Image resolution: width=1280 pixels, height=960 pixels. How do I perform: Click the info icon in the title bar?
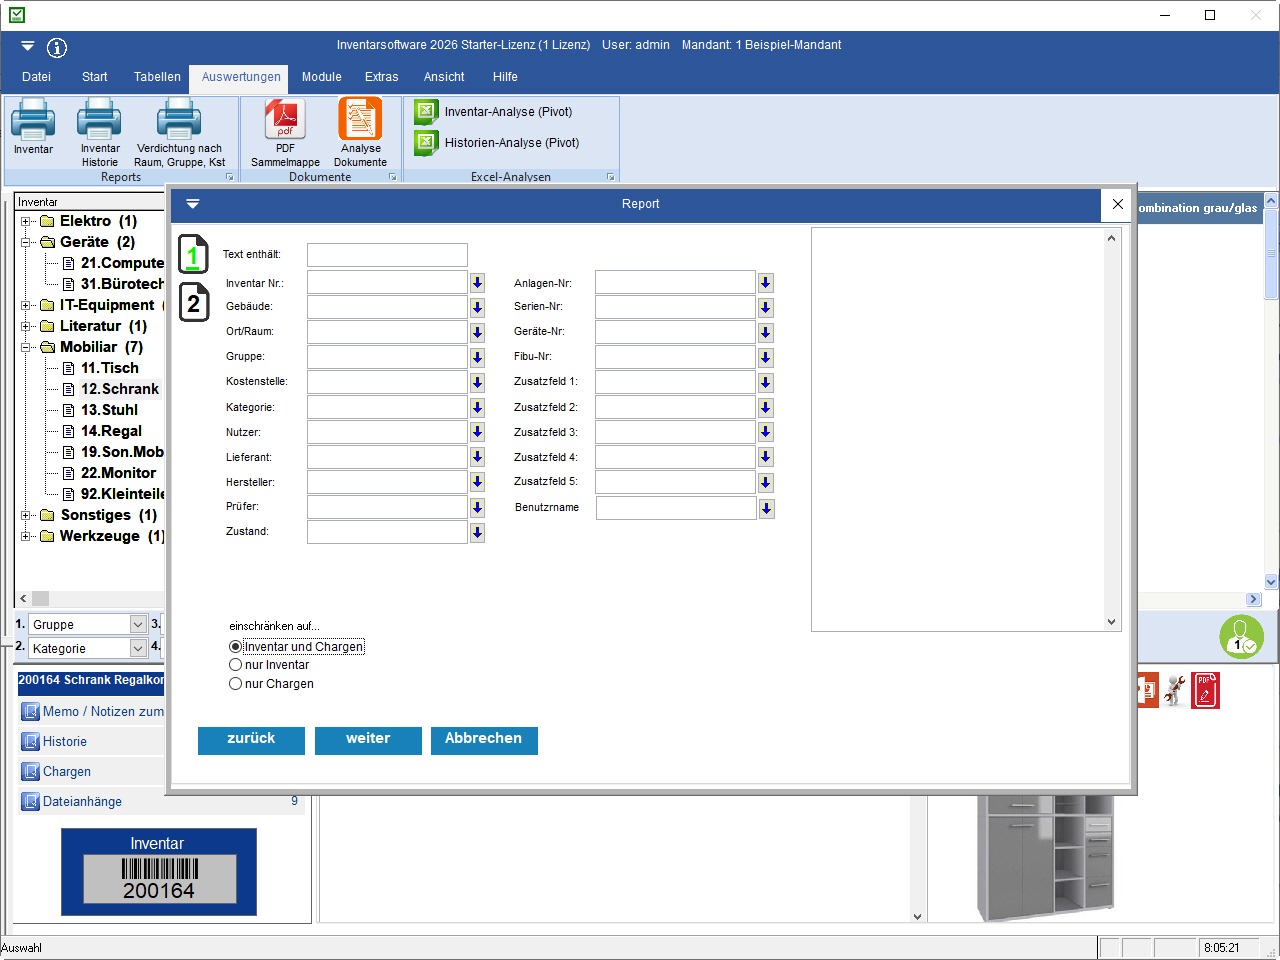pos(57,47)
